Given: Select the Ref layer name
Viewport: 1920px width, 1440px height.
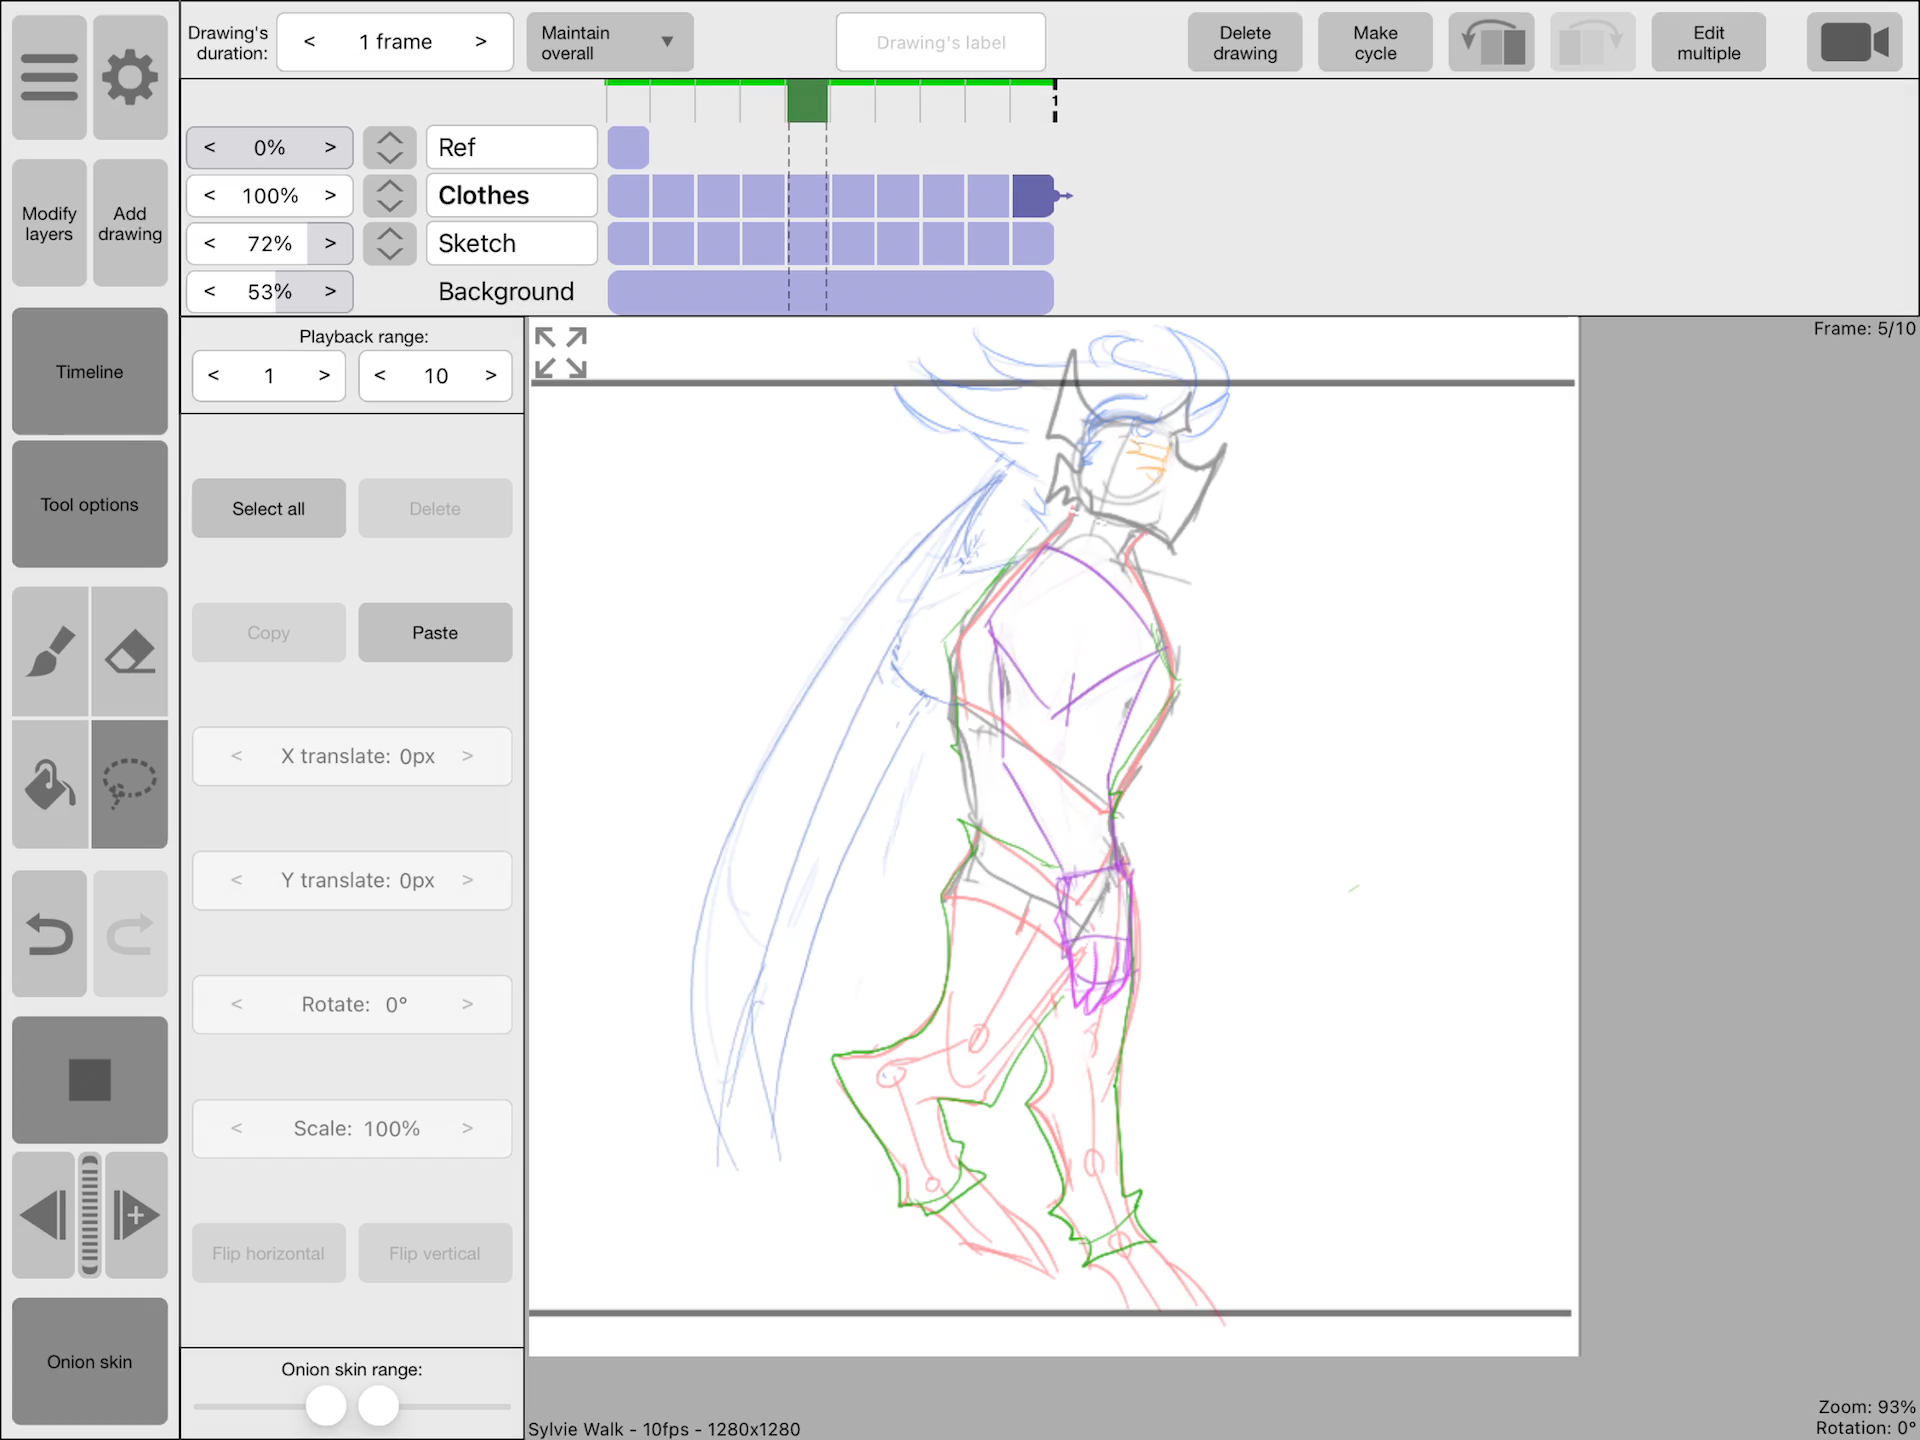Looking at the screenshot, I should point(512,147).
